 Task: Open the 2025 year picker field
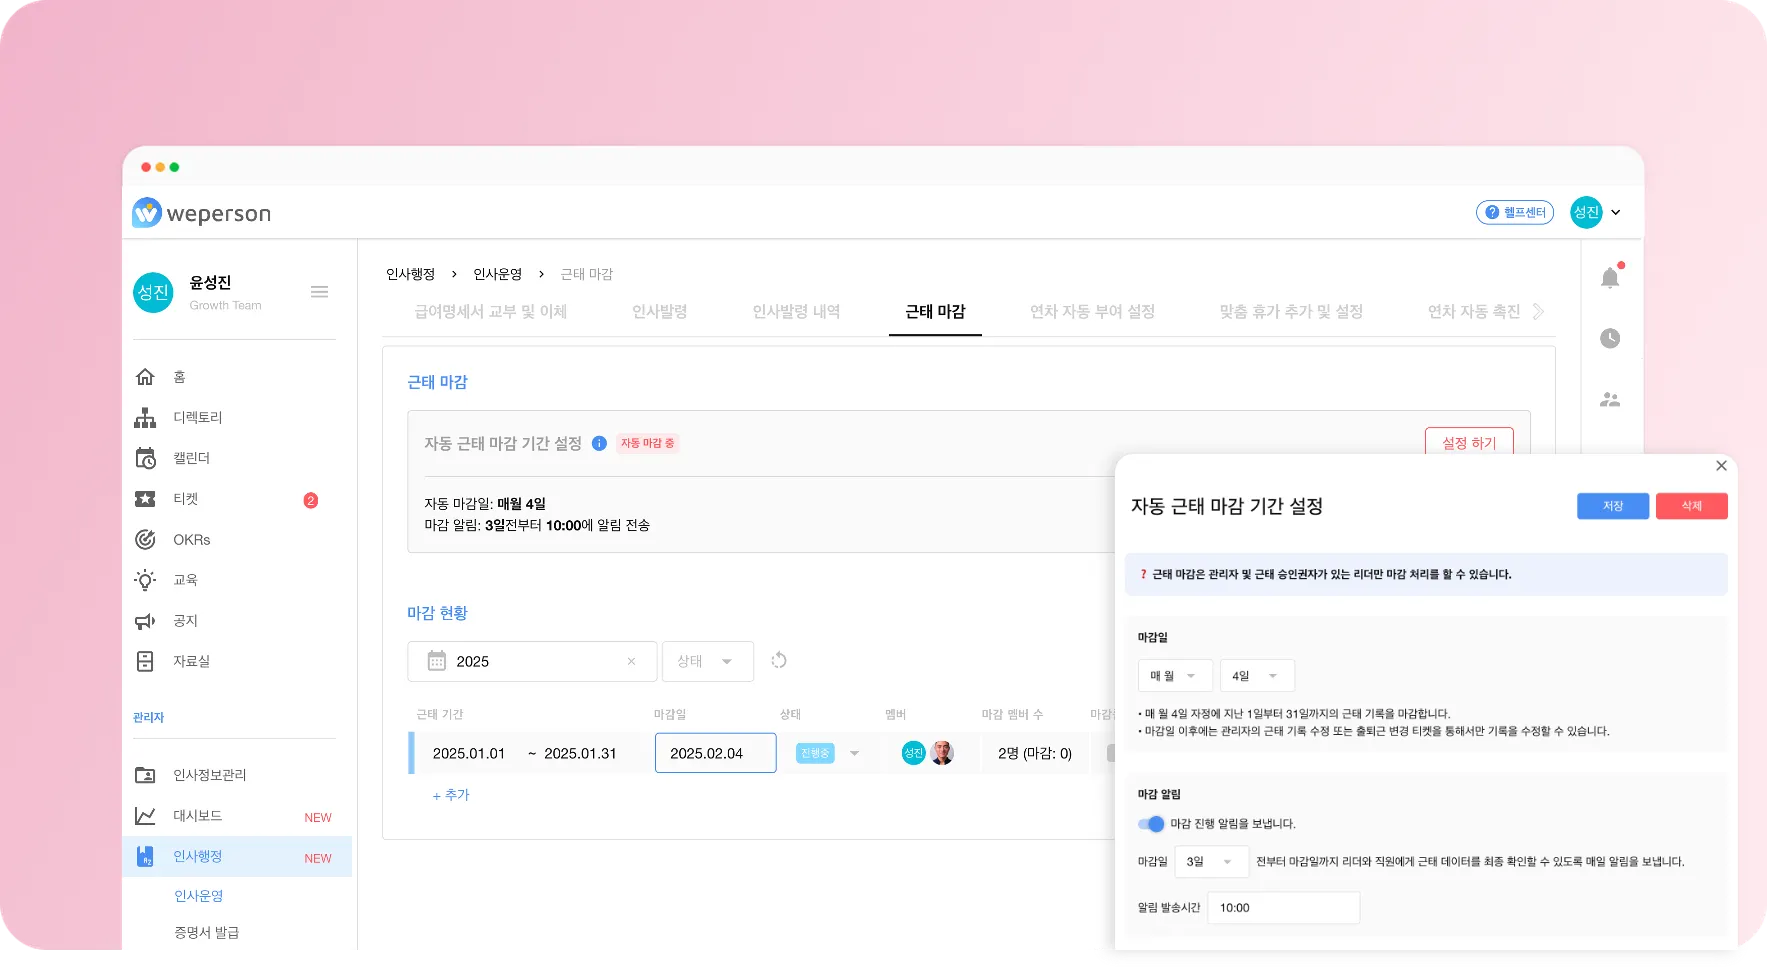coord(532,661)
